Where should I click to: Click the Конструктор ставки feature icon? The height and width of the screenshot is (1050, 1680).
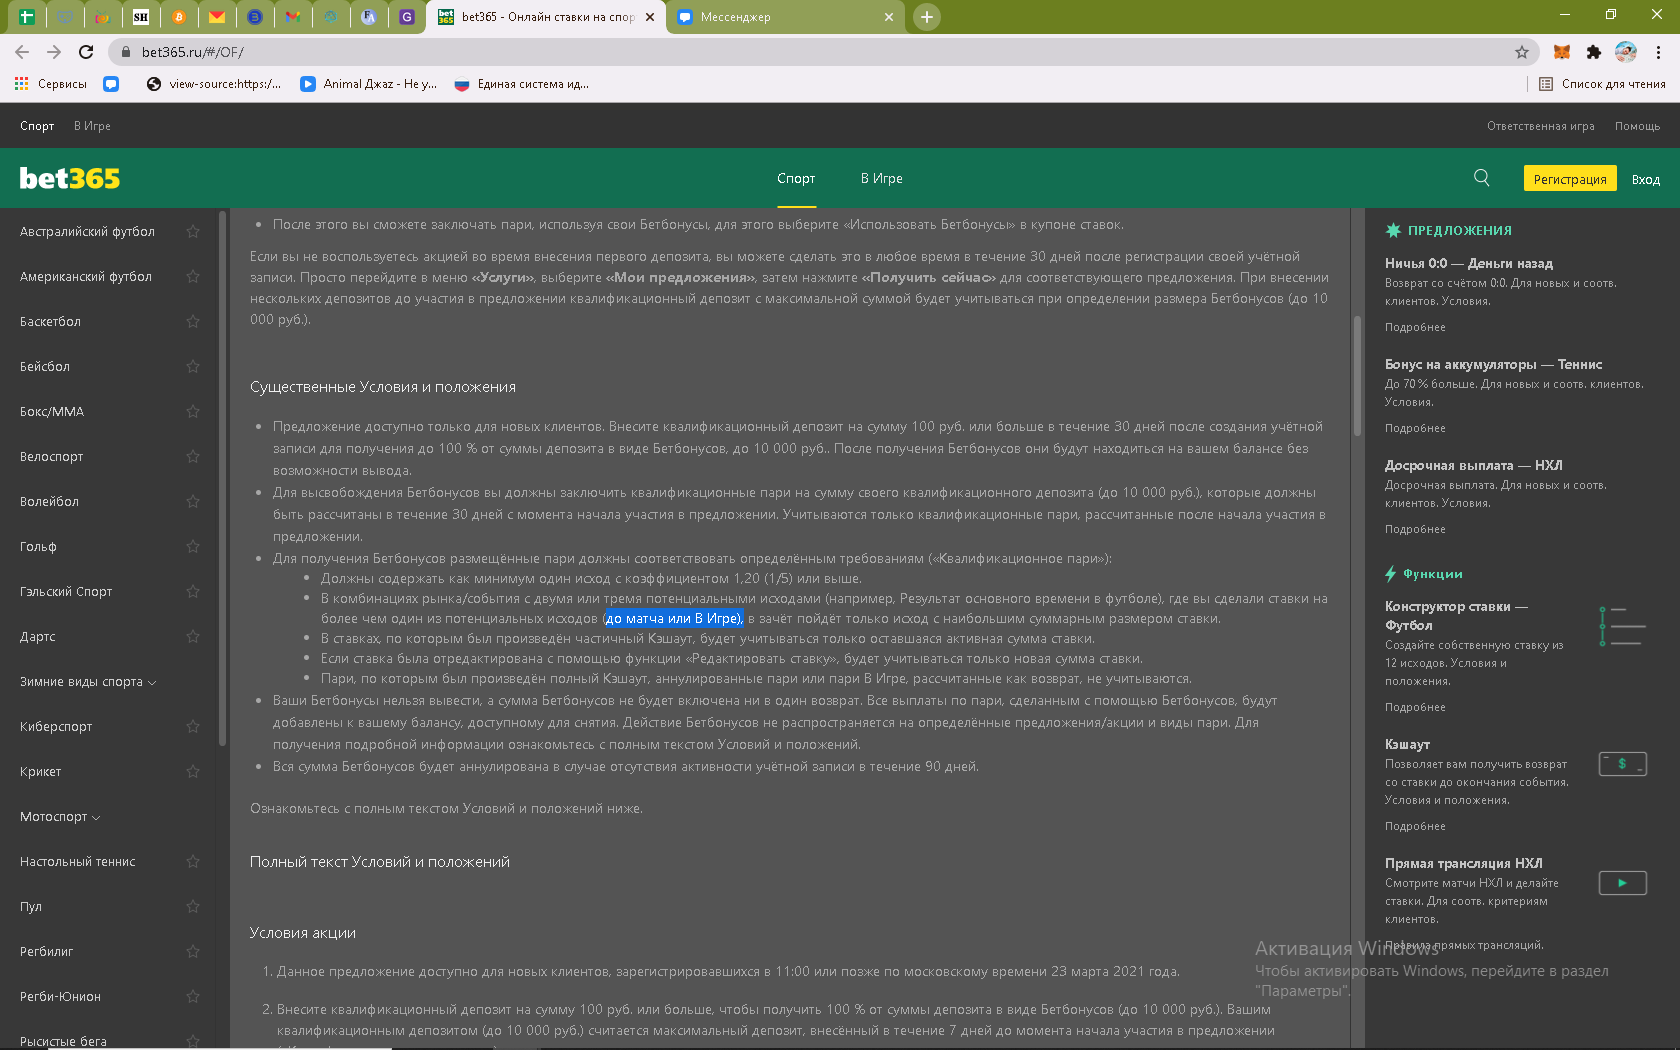(1622, 626)
